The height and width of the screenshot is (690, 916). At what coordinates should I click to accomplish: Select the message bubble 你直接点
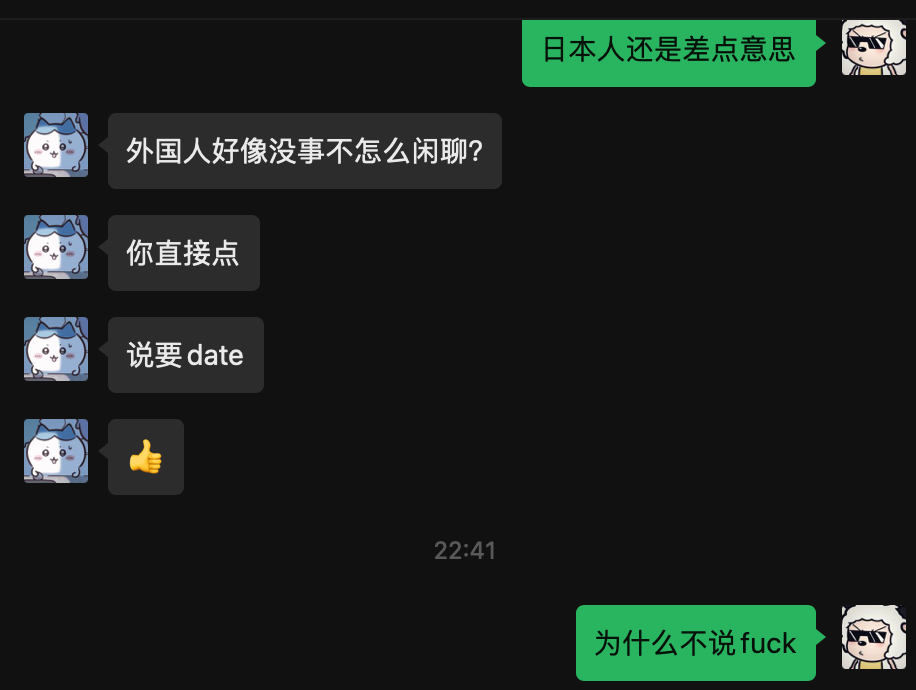(x=184, y=253)
